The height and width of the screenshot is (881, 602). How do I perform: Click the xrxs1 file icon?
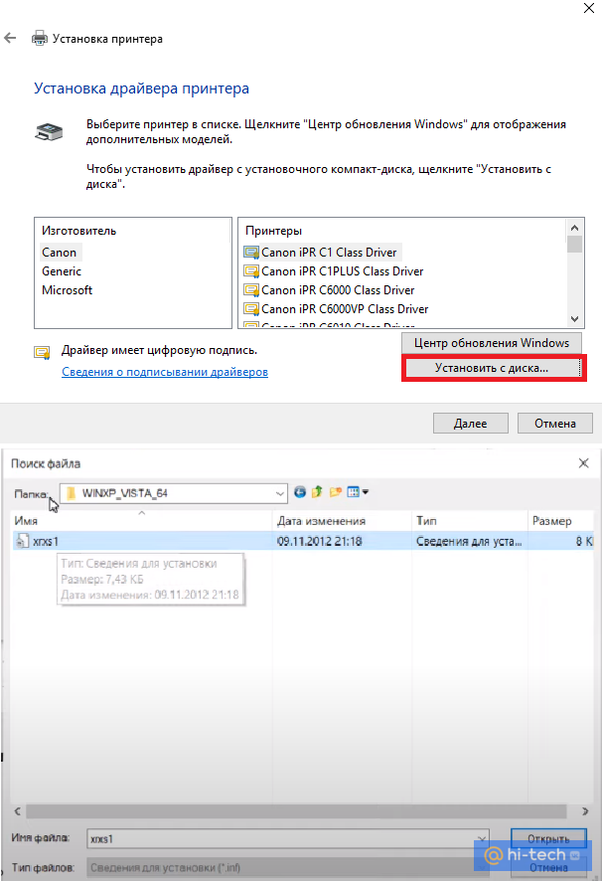click(22, 541)
